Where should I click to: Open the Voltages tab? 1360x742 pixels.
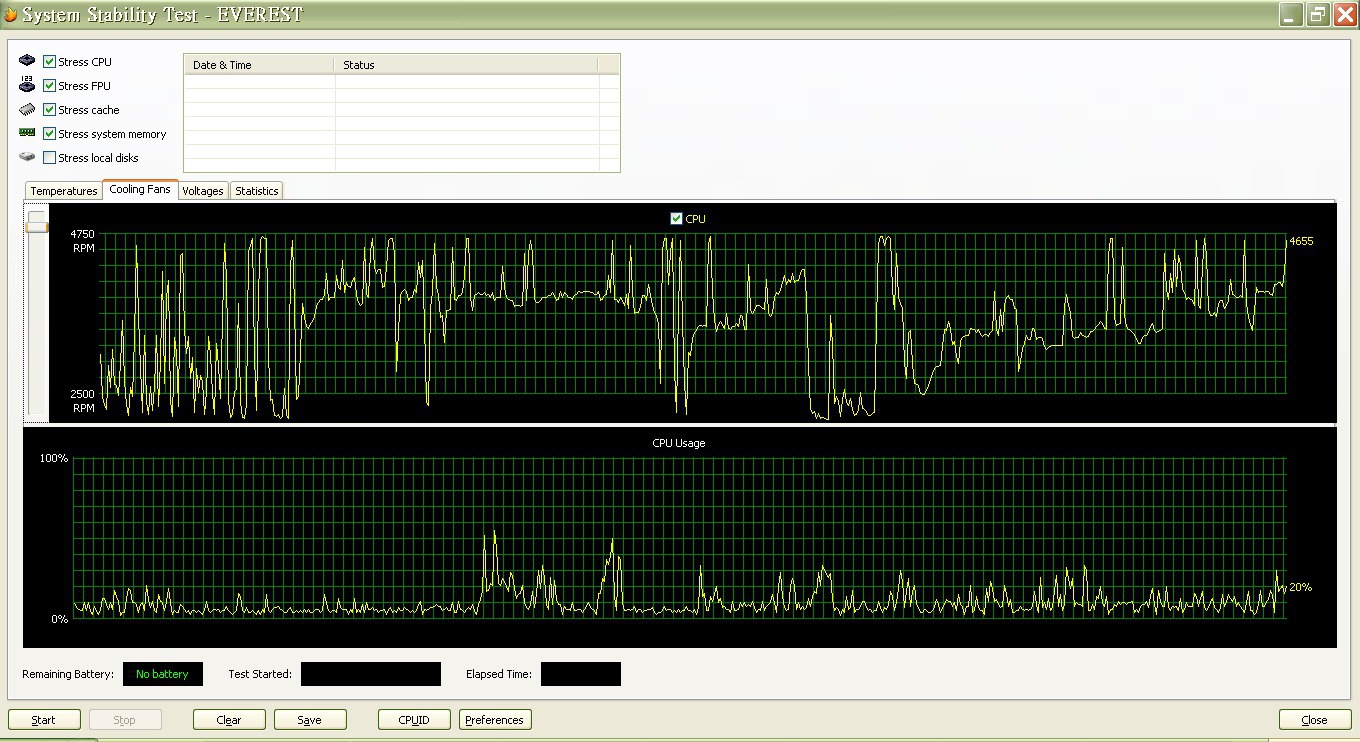203,191
